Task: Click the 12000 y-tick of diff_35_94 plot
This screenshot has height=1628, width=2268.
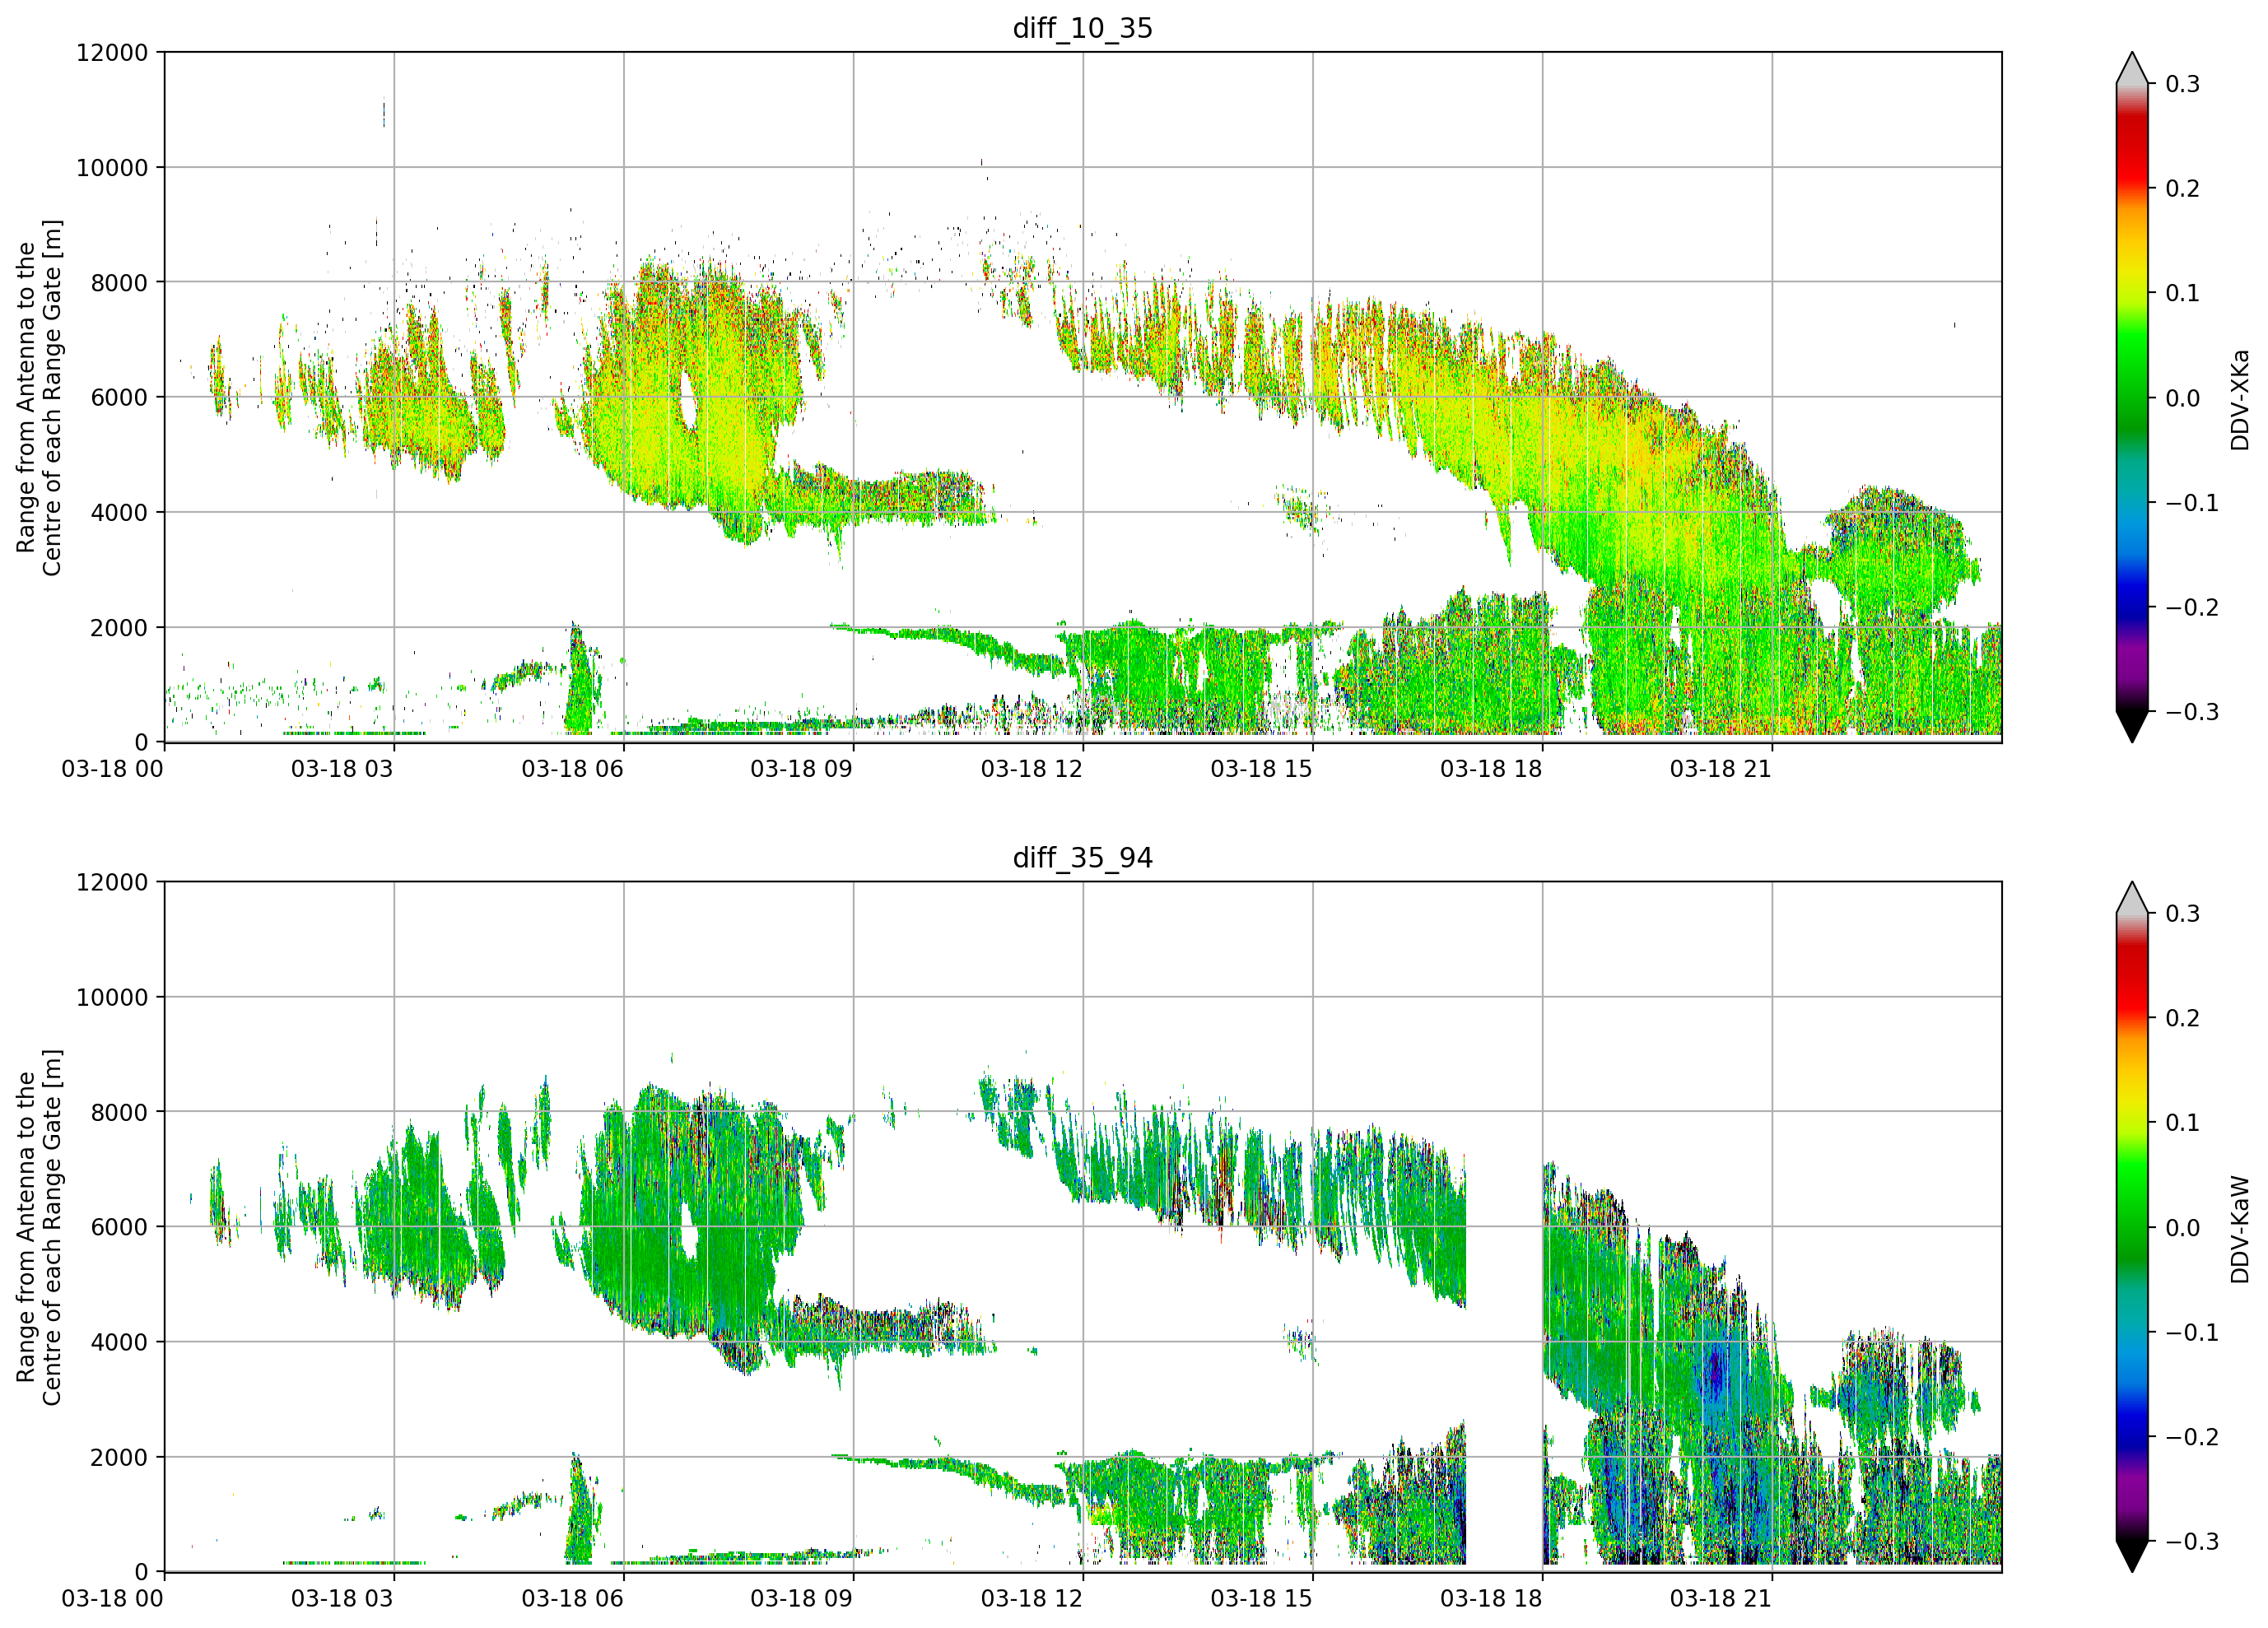Action: 112,882
